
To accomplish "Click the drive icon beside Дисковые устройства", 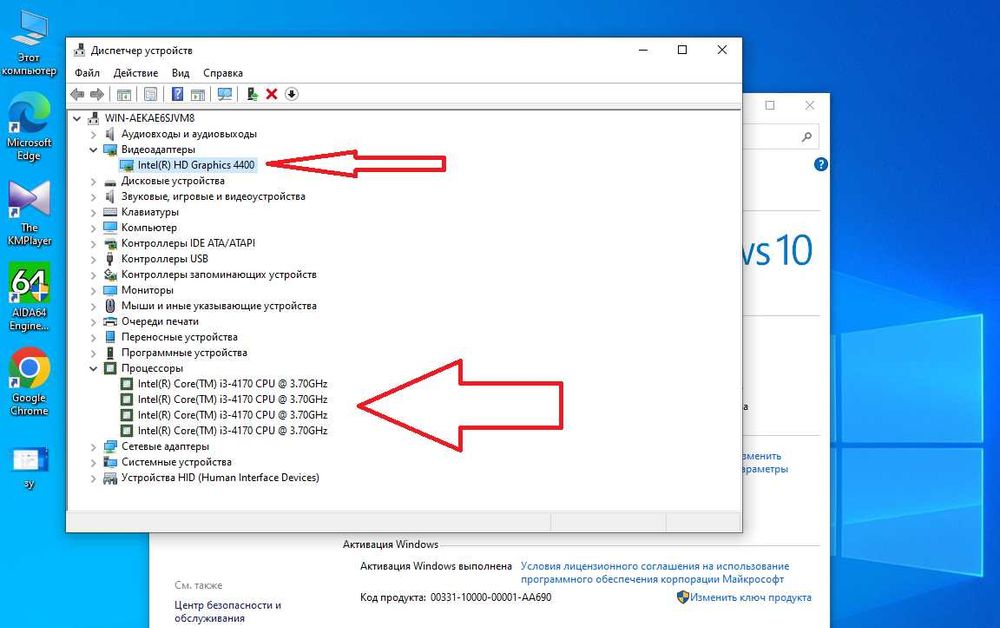I will click(x=110, y=181).
